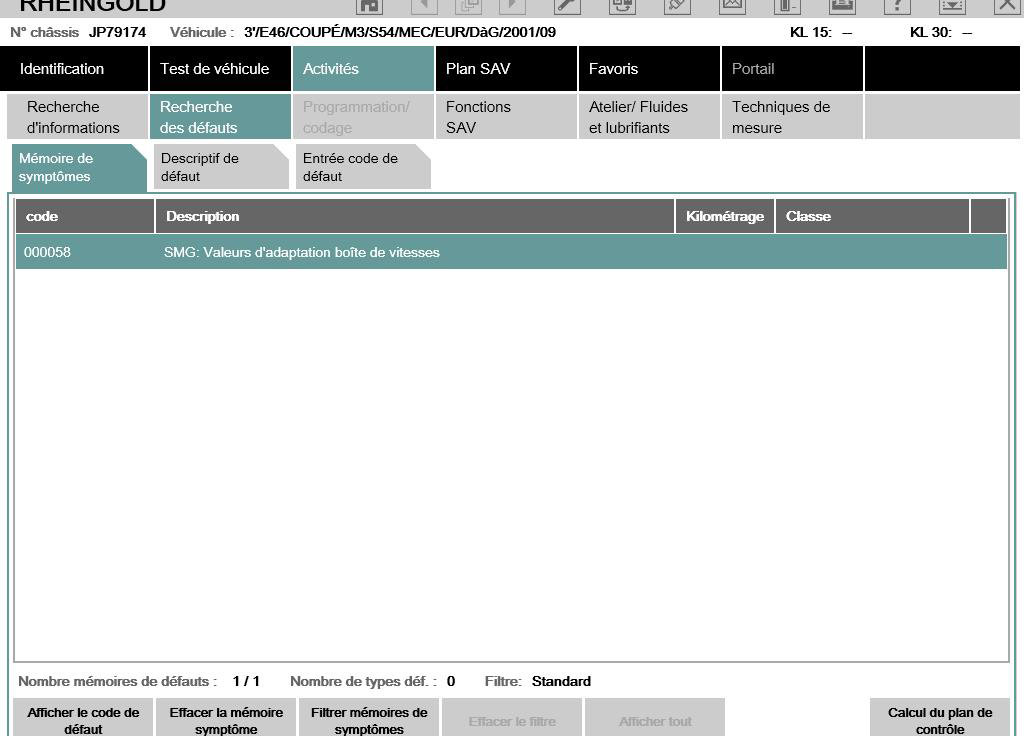This screenshot has width=1024, height=736.
Task: Click vehicle description 3'/E46/COUPÉ/M3/S54 text
Action: click(x=400, y=33)
